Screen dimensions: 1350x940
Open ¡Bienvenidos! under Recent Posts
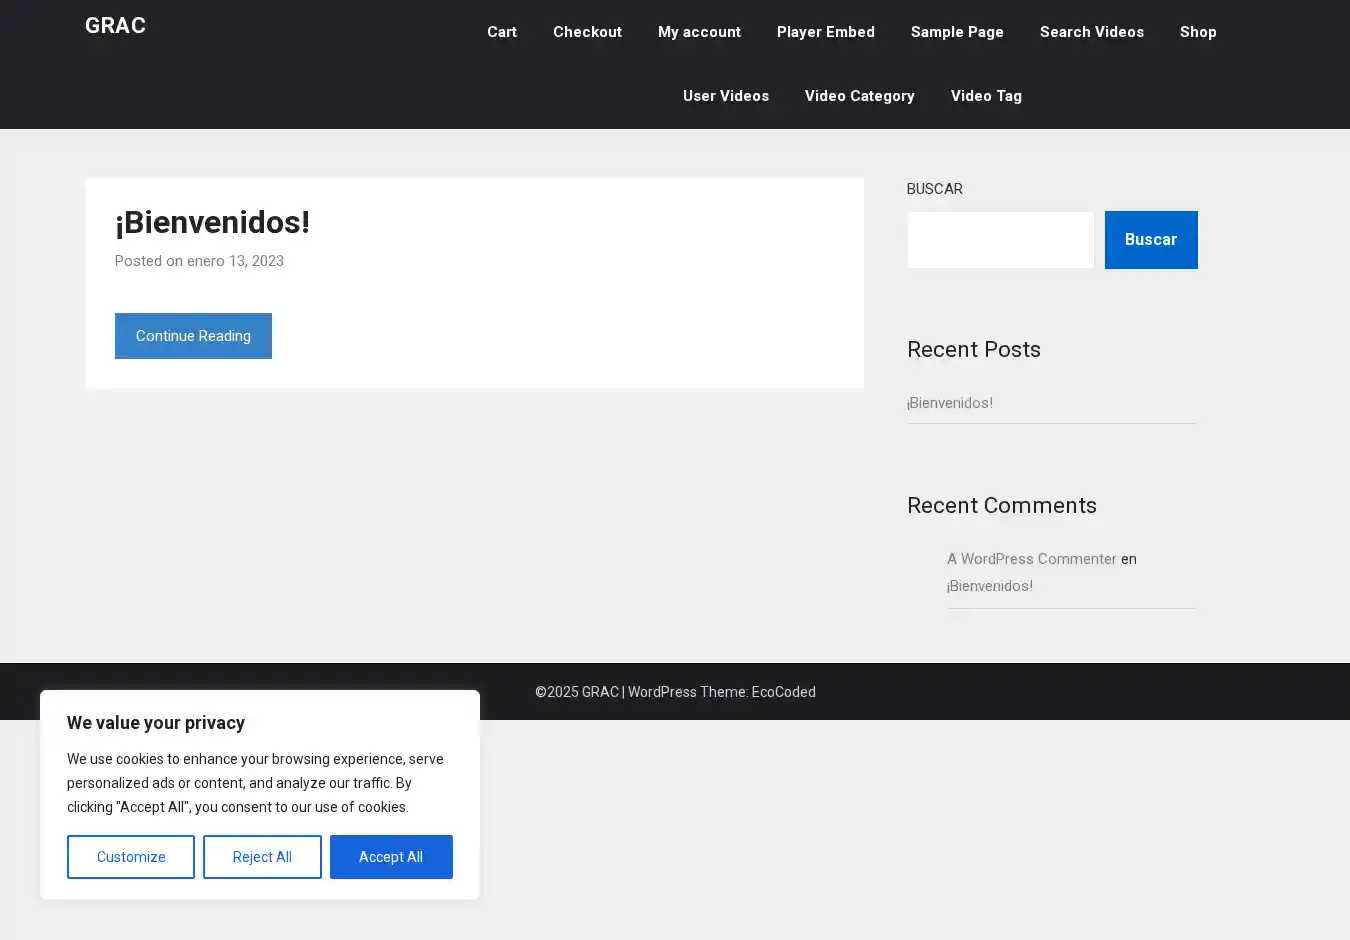point(949,403)
